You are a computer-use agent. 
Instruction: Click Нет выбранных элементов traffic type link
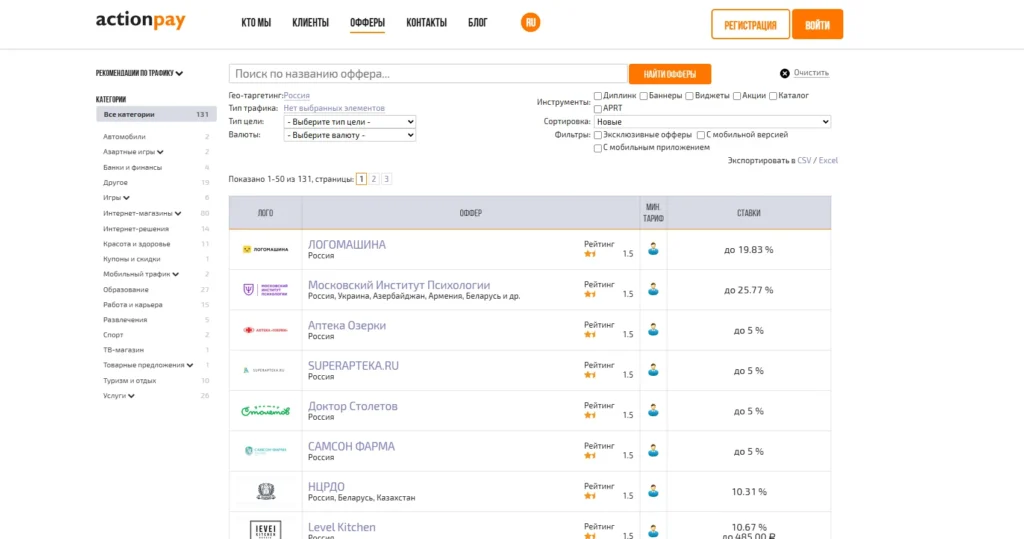(334, 108)
